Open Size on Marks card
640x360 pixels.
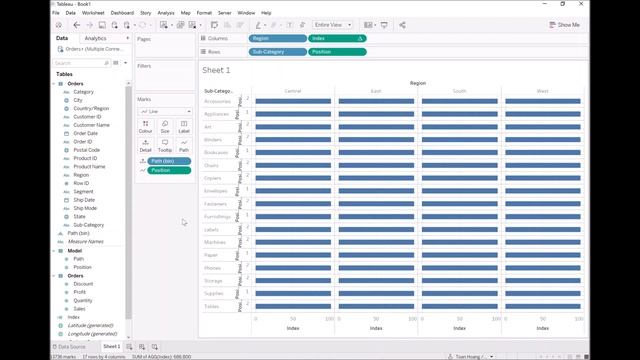point(165,127)
